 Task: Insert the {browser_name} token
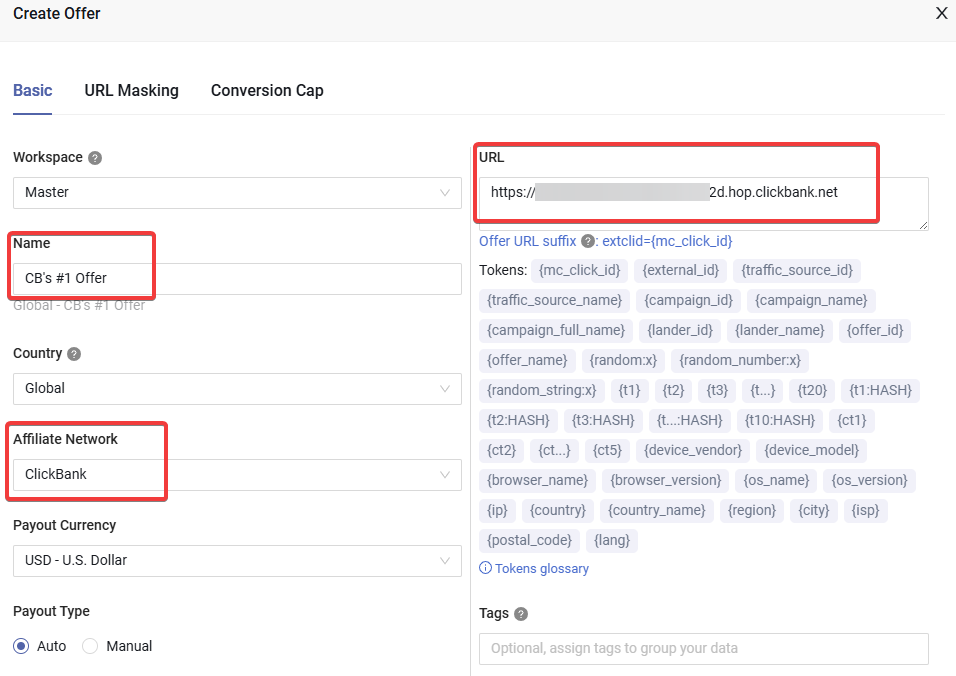pyautogui.click(x=537, y=480)
